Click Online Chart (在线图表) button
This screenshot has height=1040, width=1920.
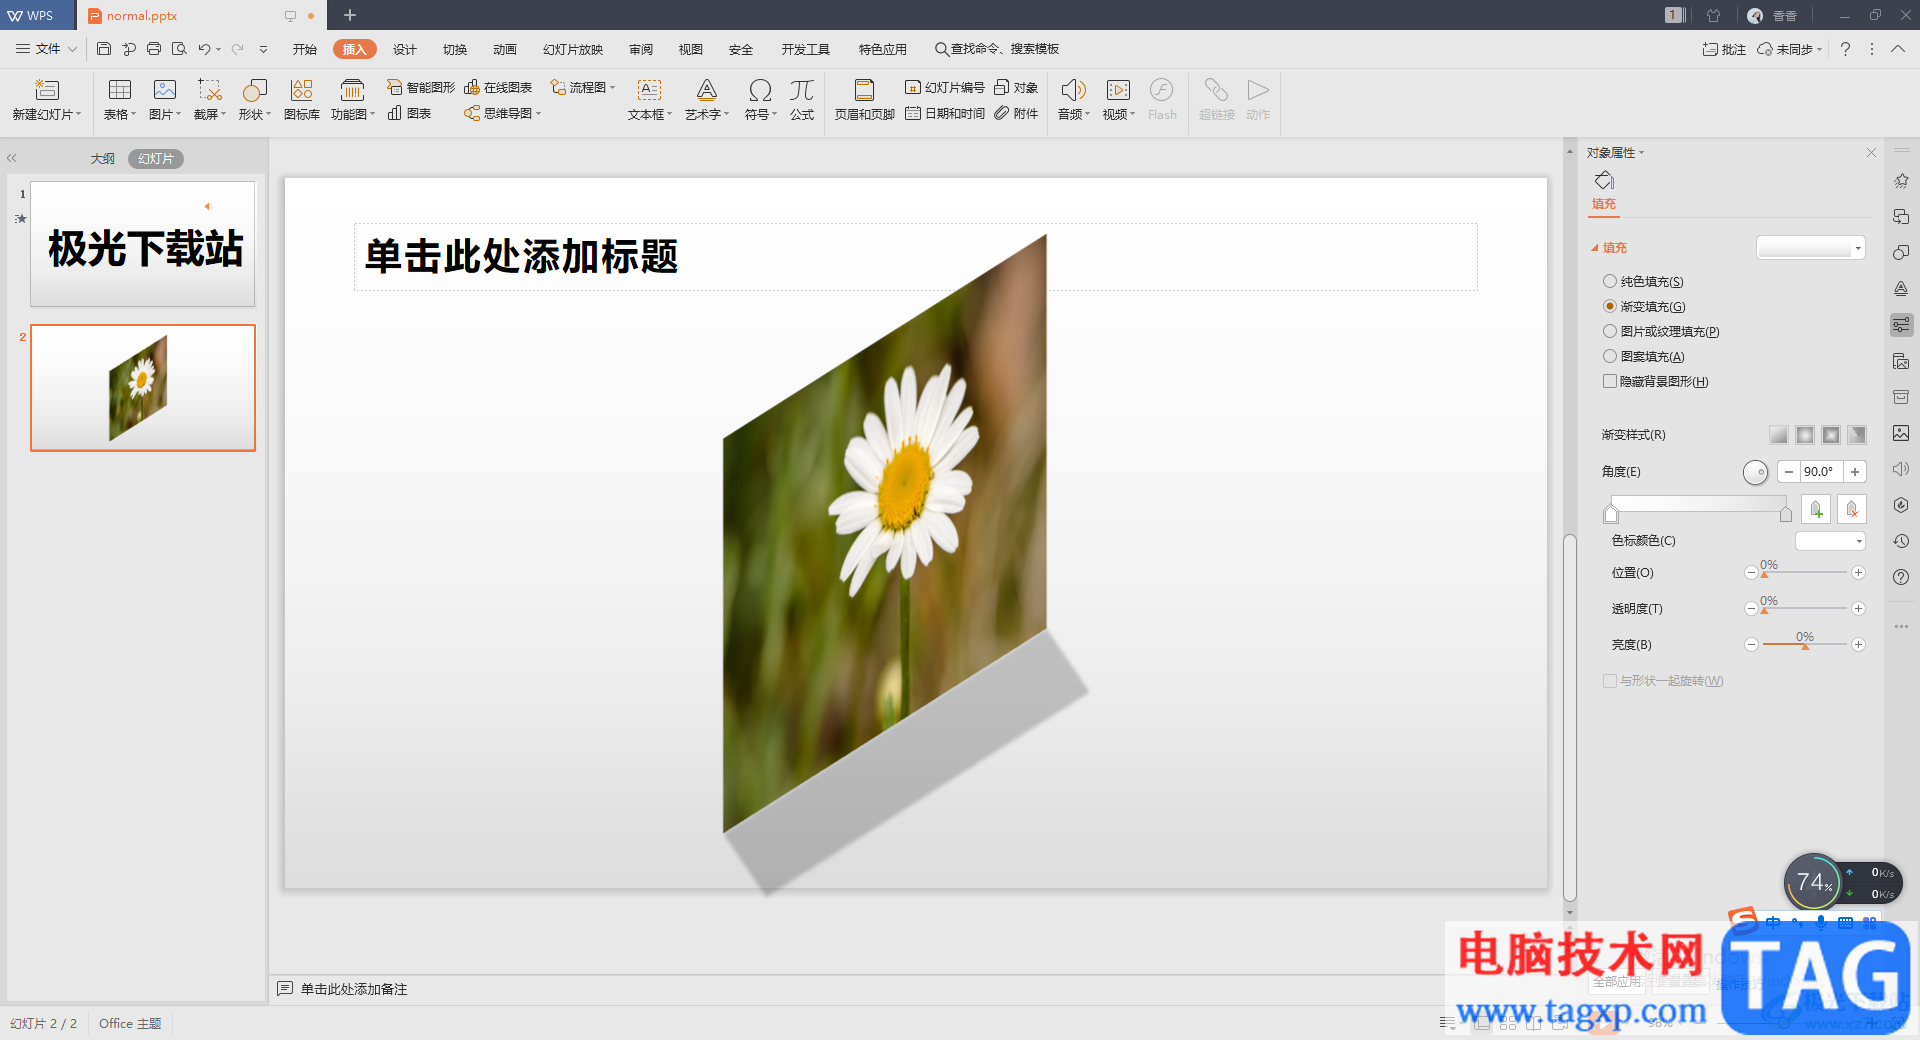pyautogui.click(x=498, y=88)
